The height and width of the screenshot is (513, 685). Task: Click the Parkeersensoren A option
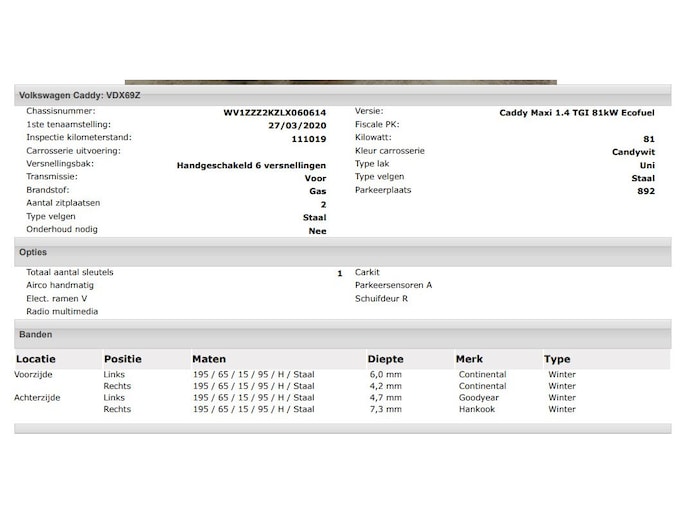point(393,285)
